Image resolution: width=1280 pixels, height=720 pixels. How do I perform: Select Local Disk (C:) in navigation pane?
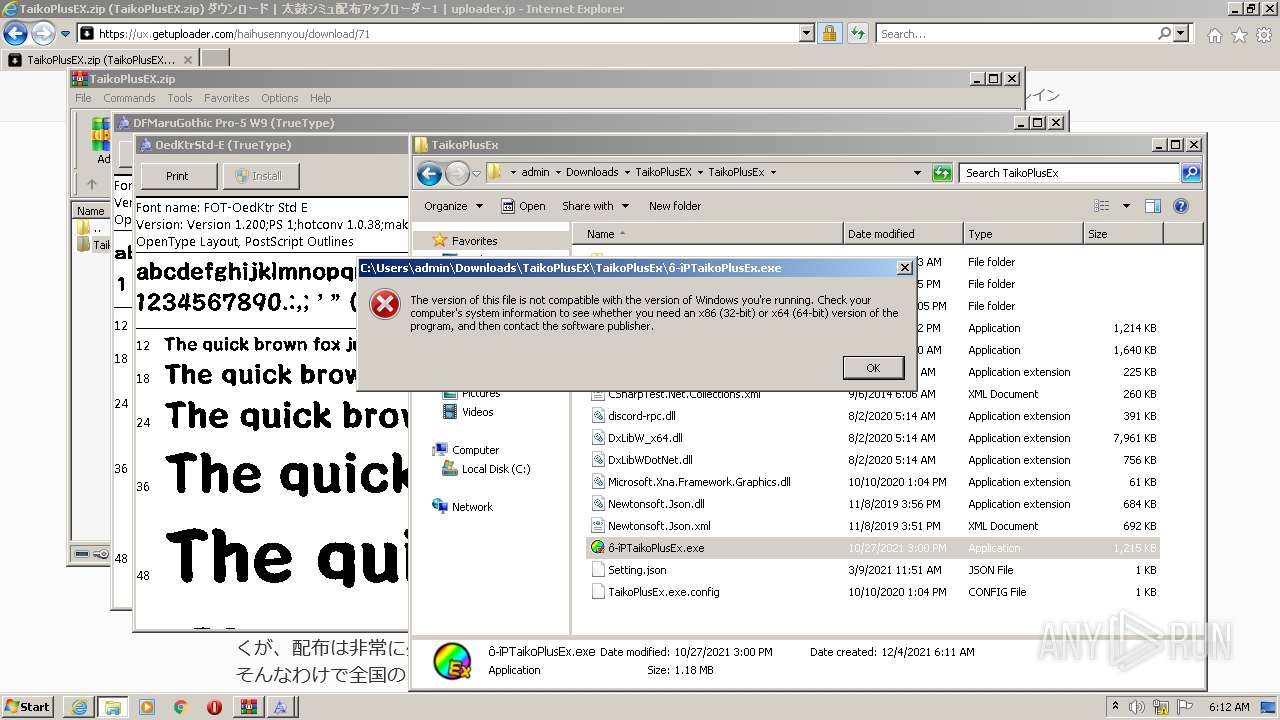coord(496,469)
